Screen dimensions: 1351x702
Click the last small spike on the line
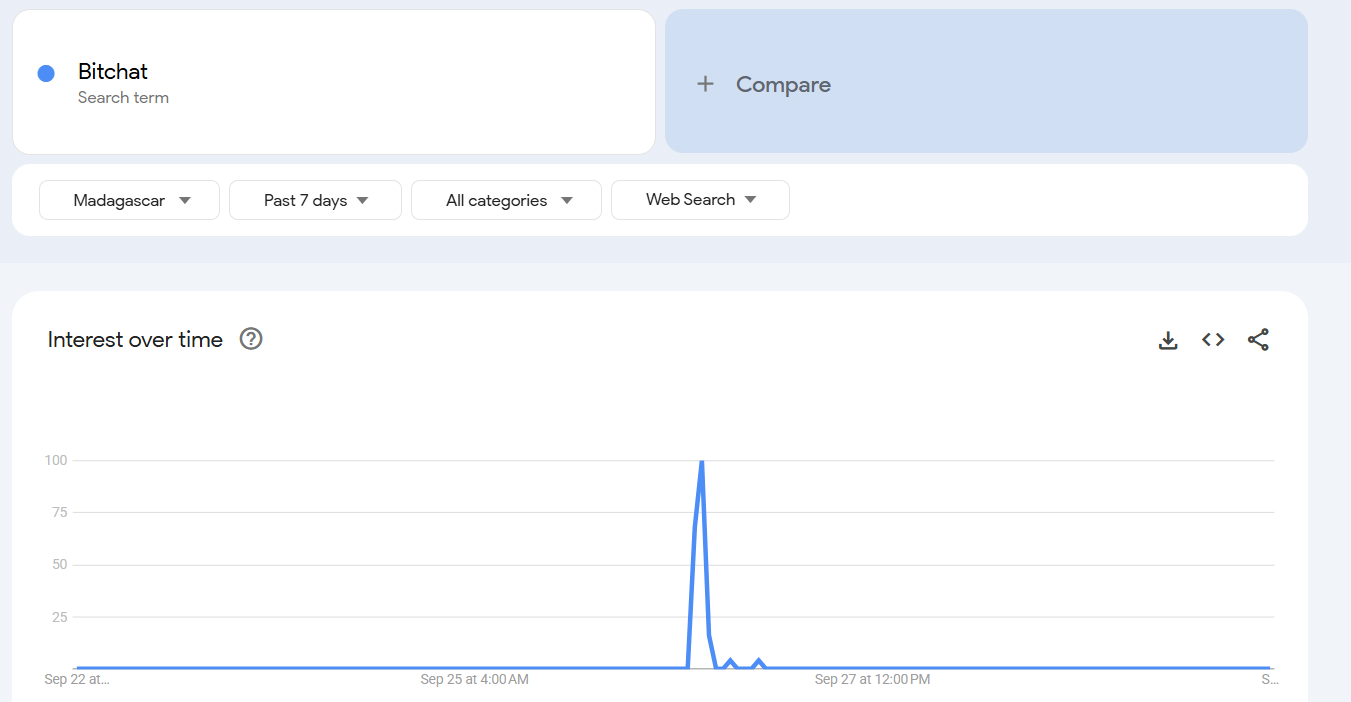coord(759,661)
